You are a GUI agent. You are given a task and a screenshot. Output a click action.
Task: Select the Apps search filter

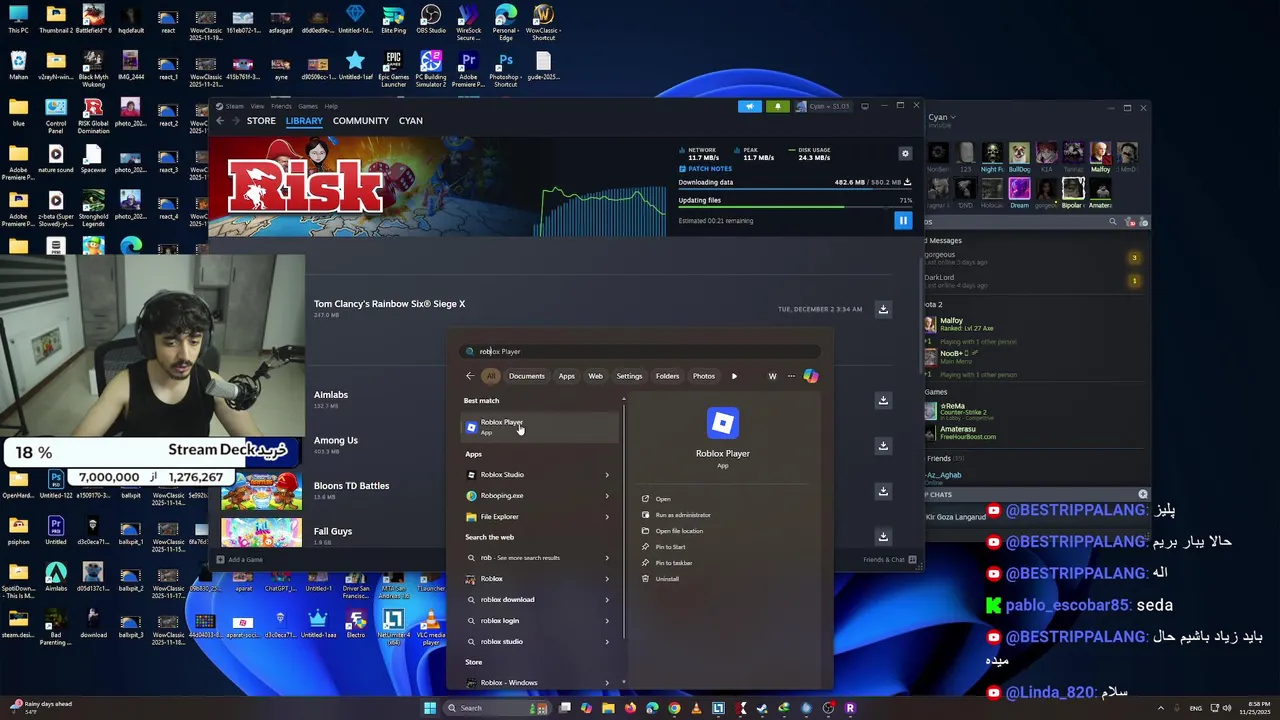click(567, 376)
